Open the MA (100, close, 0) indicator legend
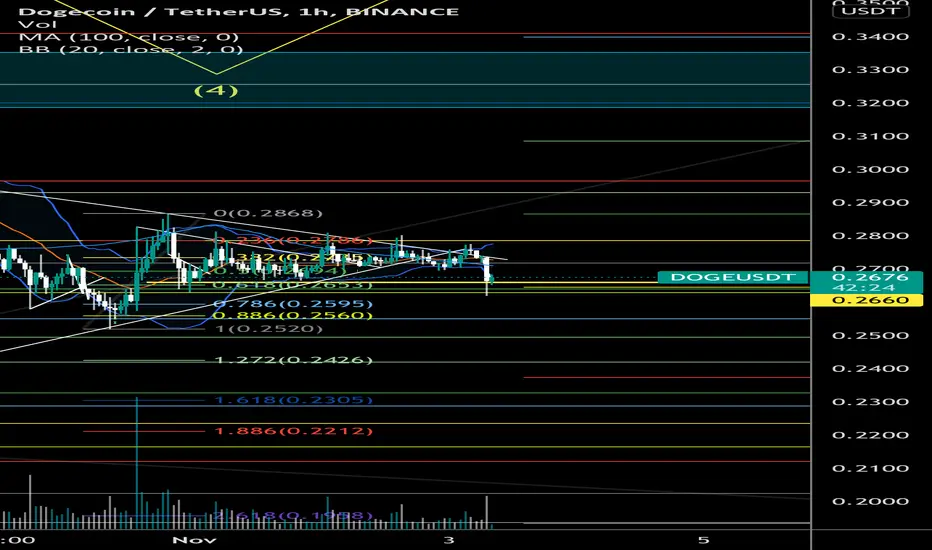Screen dimensions: 932x550 [128, 37]
